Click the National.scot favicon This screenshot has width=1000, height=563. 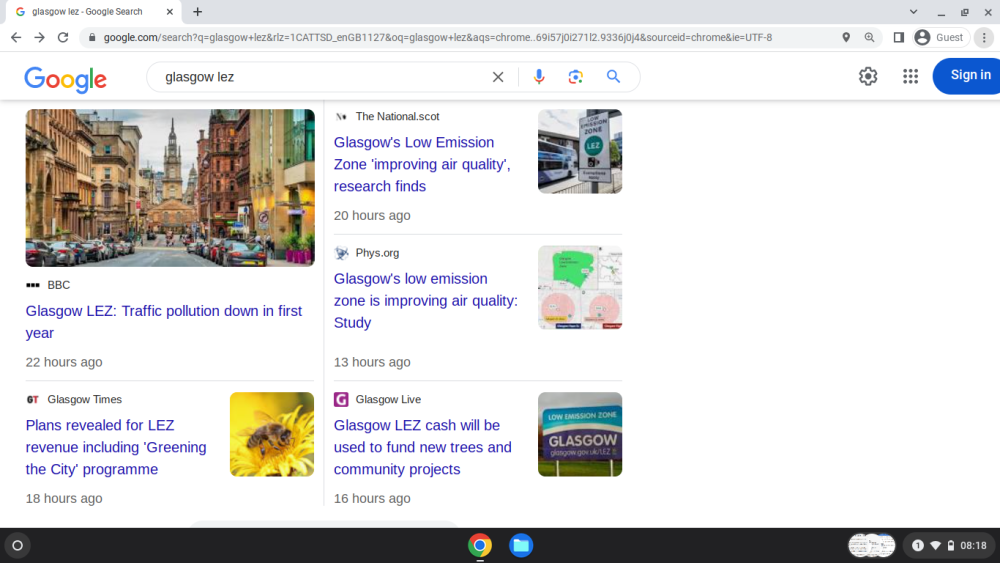(x=341, y=117)
